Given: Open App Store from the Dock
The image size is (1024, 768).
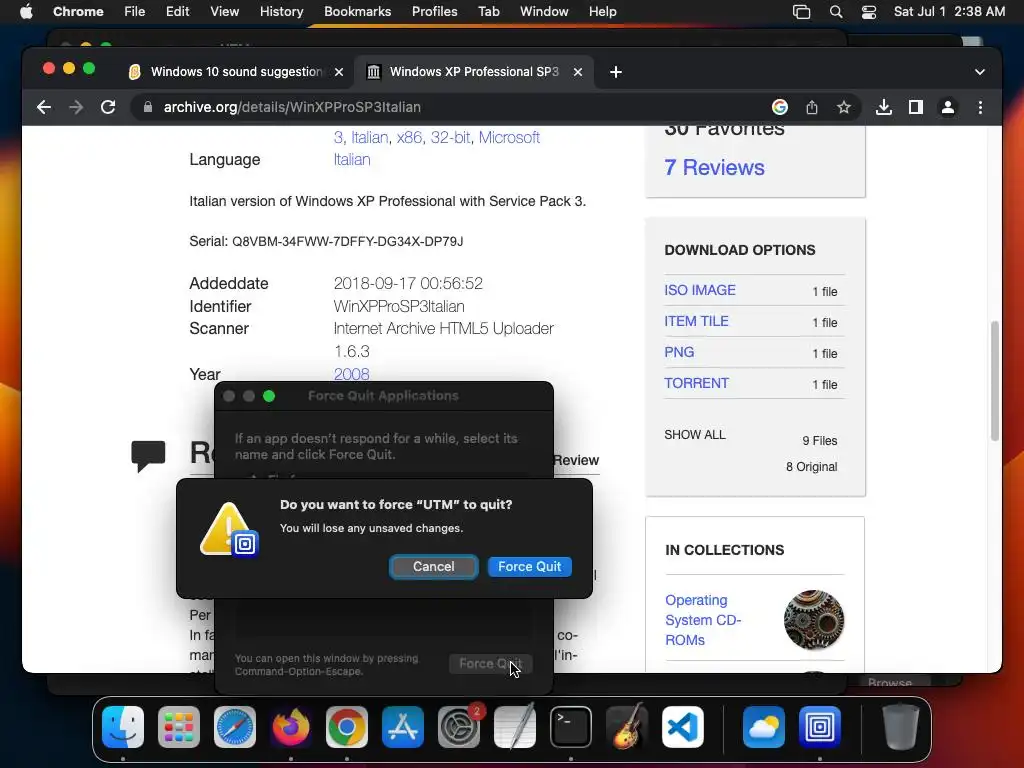Looking at the screenshot, I should click(x=403, y=727).
